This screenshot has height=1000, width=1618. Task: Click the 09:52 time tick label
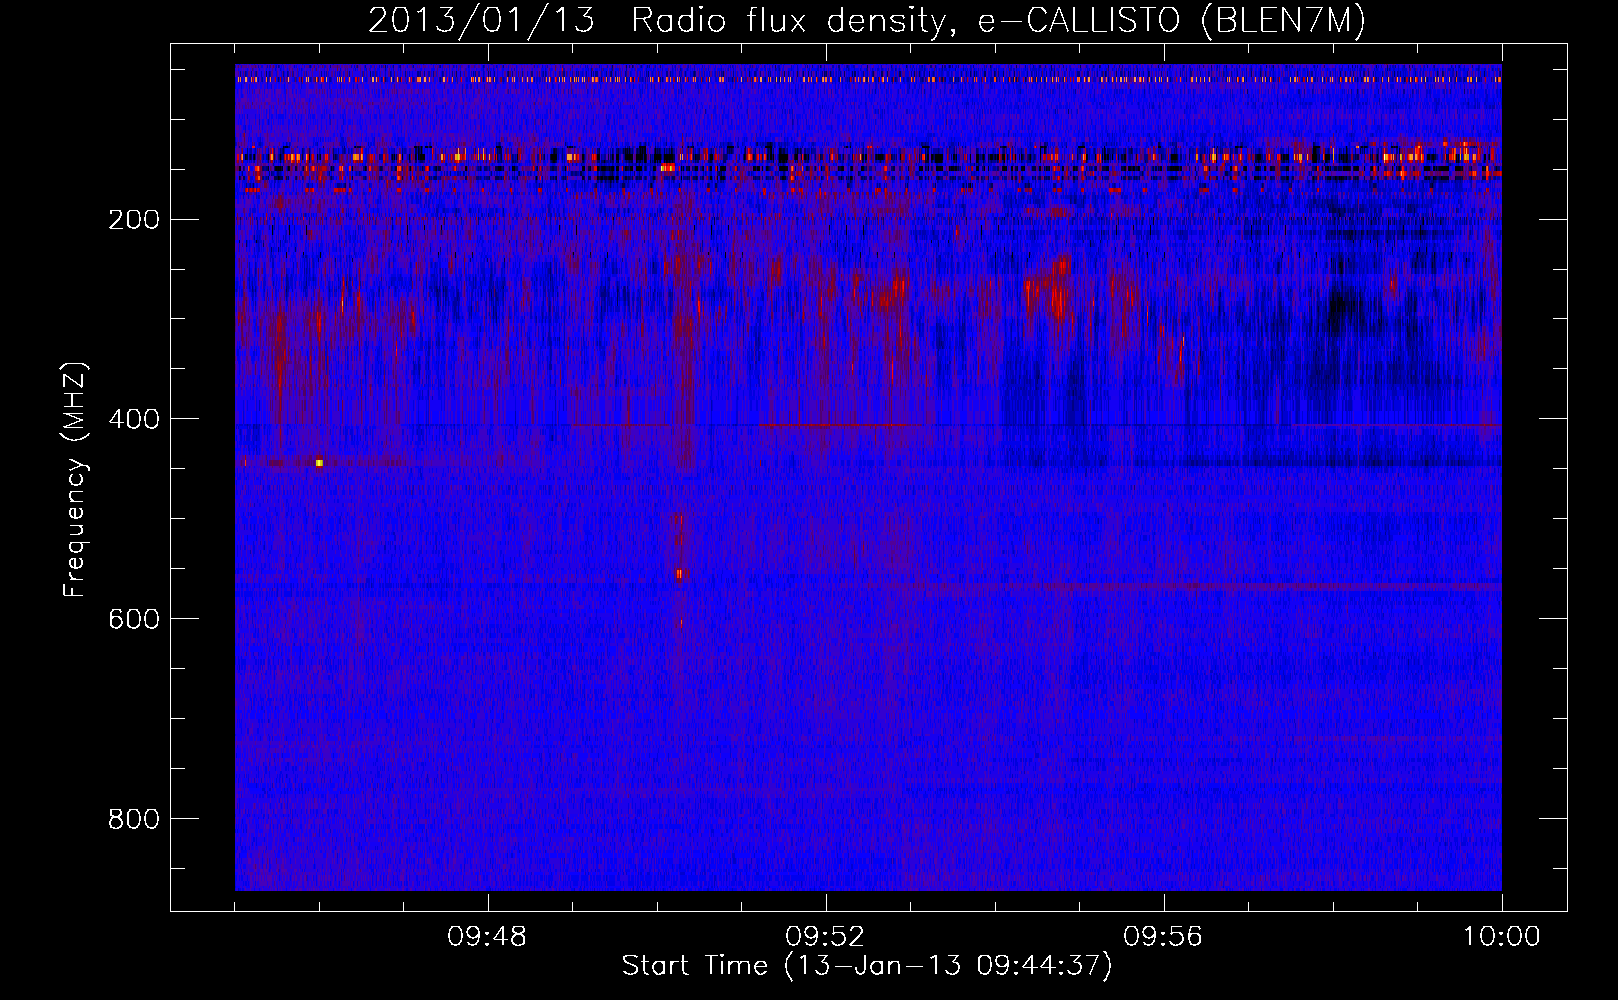[x=825, y=937]
